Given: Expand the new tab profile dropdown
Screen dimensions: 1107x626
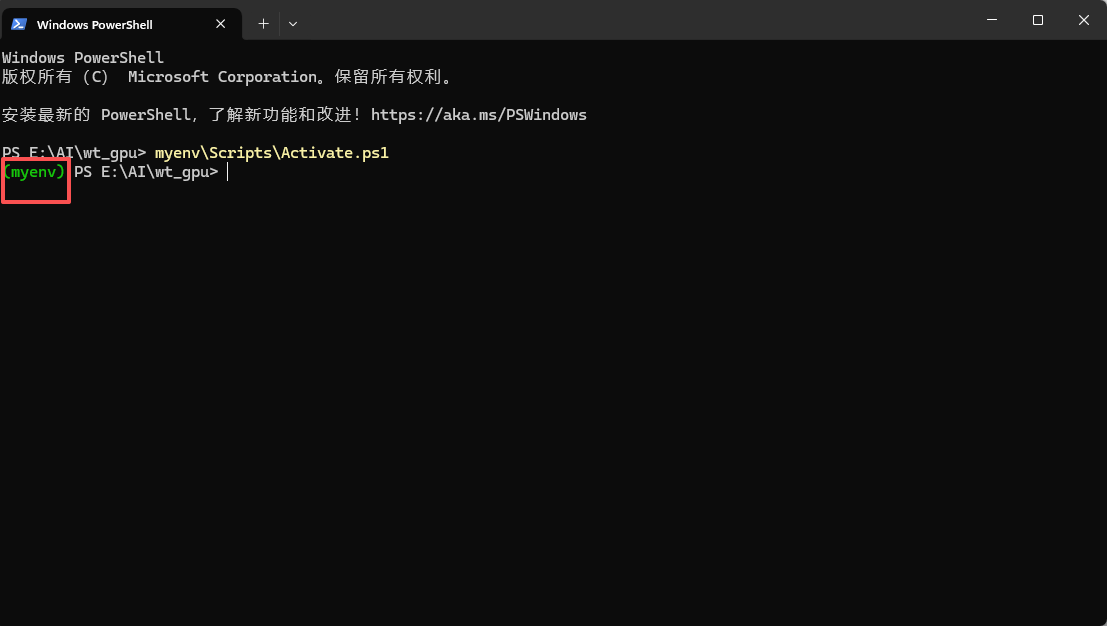Looking at the screenshot, I should [293, 24].
